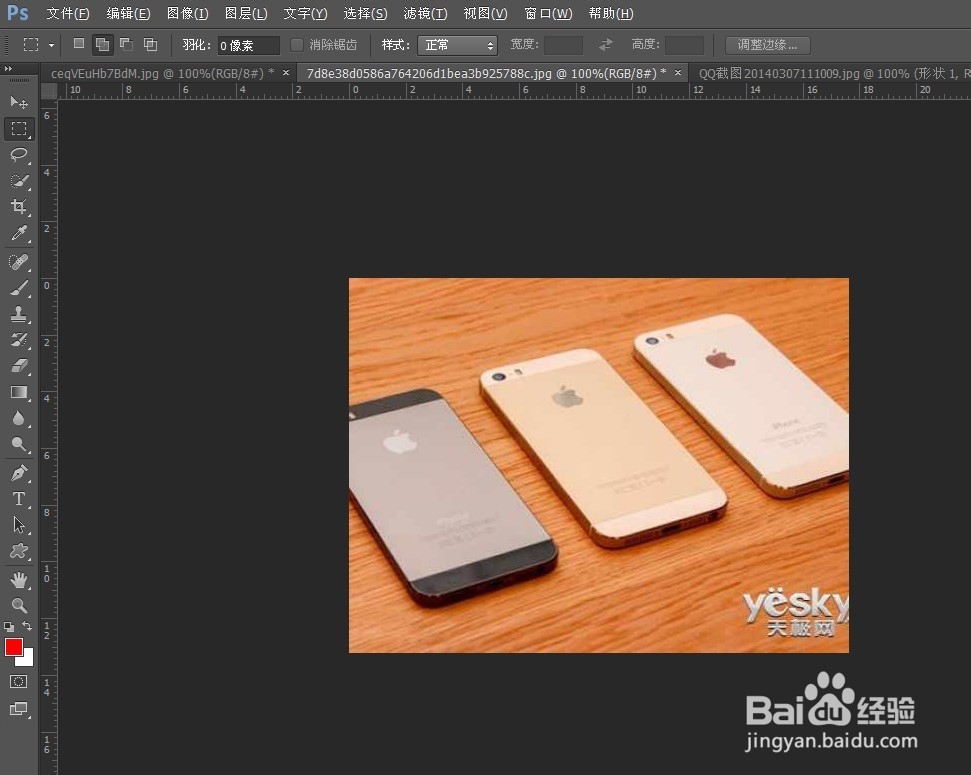Change the screen mode

tap(19, 709)
